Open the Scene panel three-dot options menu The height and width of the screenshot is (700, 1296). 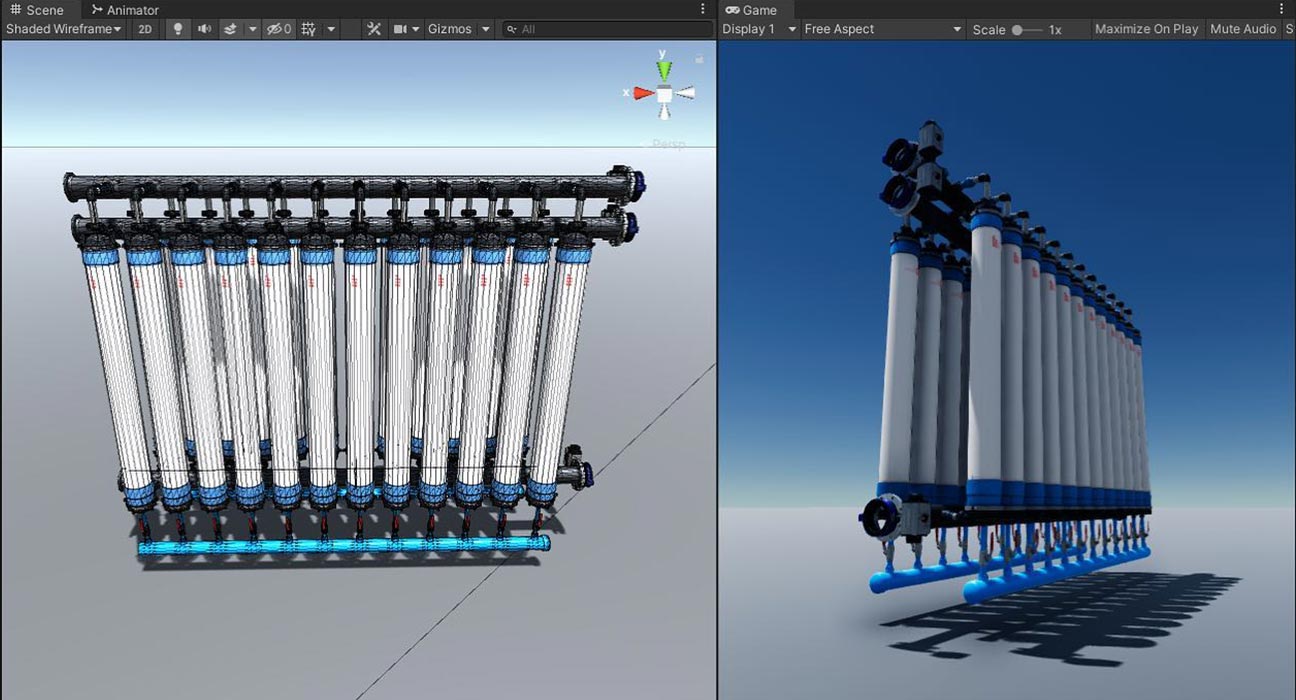pyautogui.click(x=703, y=9)
